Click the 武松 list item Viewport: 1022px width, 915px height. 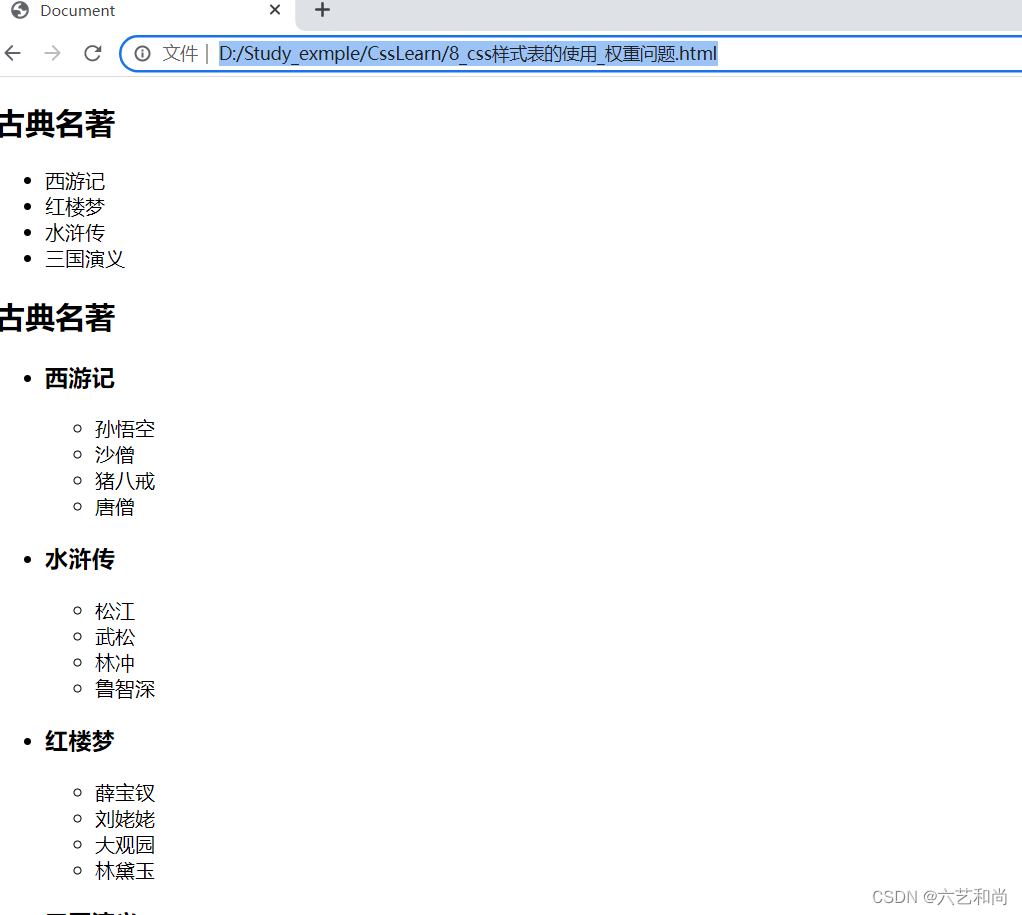[115, 637]
